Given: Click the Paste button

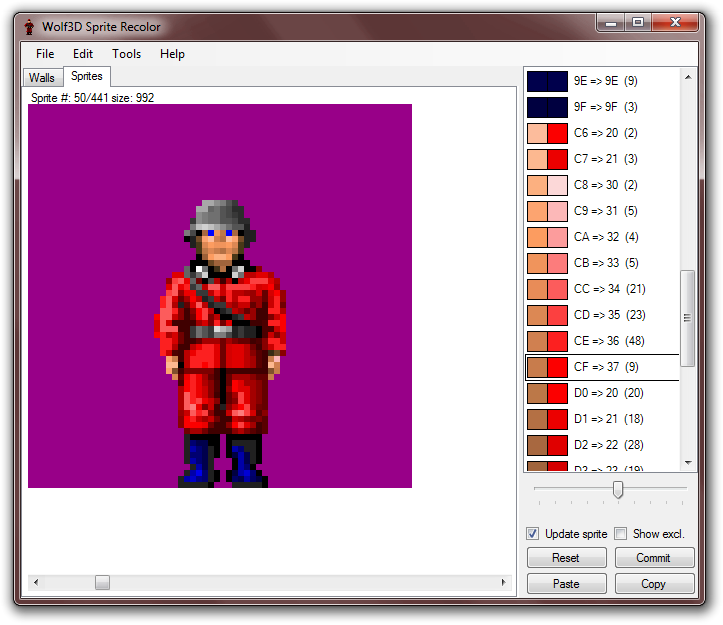Looking at the screenshot, I should point(566,583).
